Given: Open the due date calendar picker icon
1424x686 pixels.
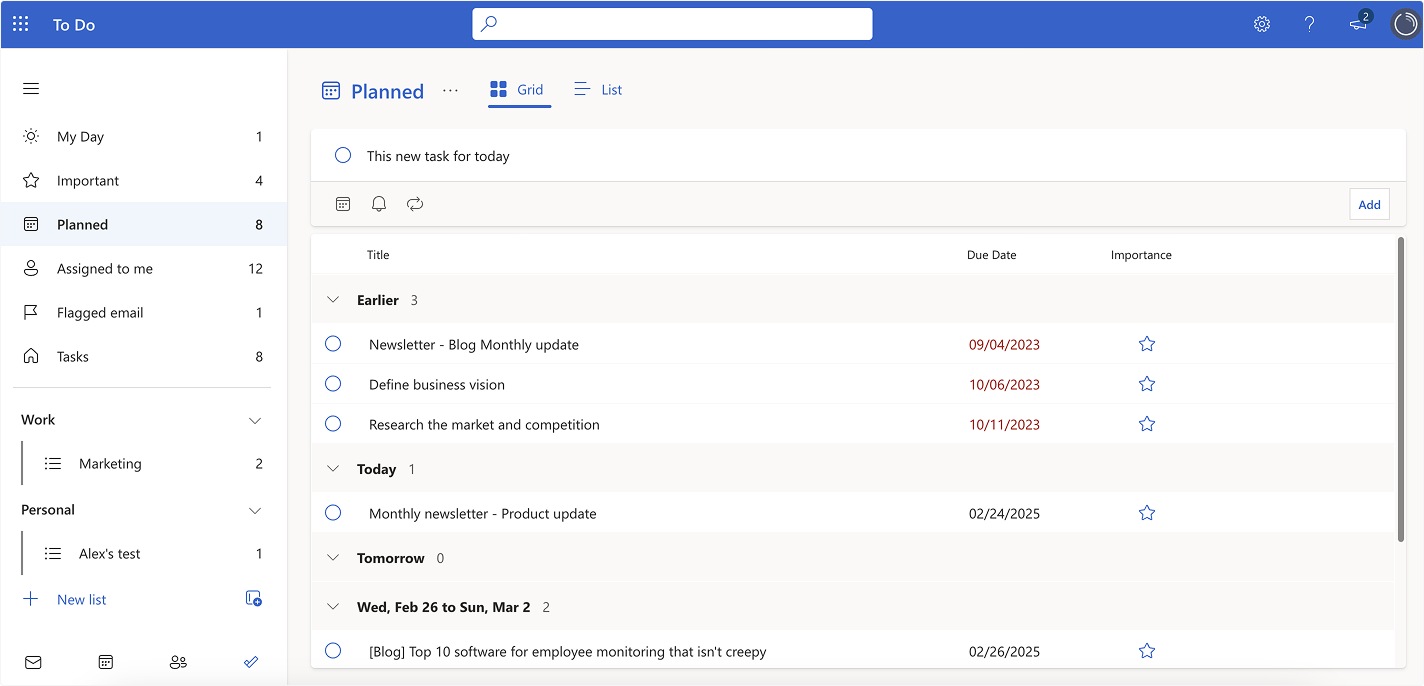Looking at the screenshot, I should pos(342,203).
